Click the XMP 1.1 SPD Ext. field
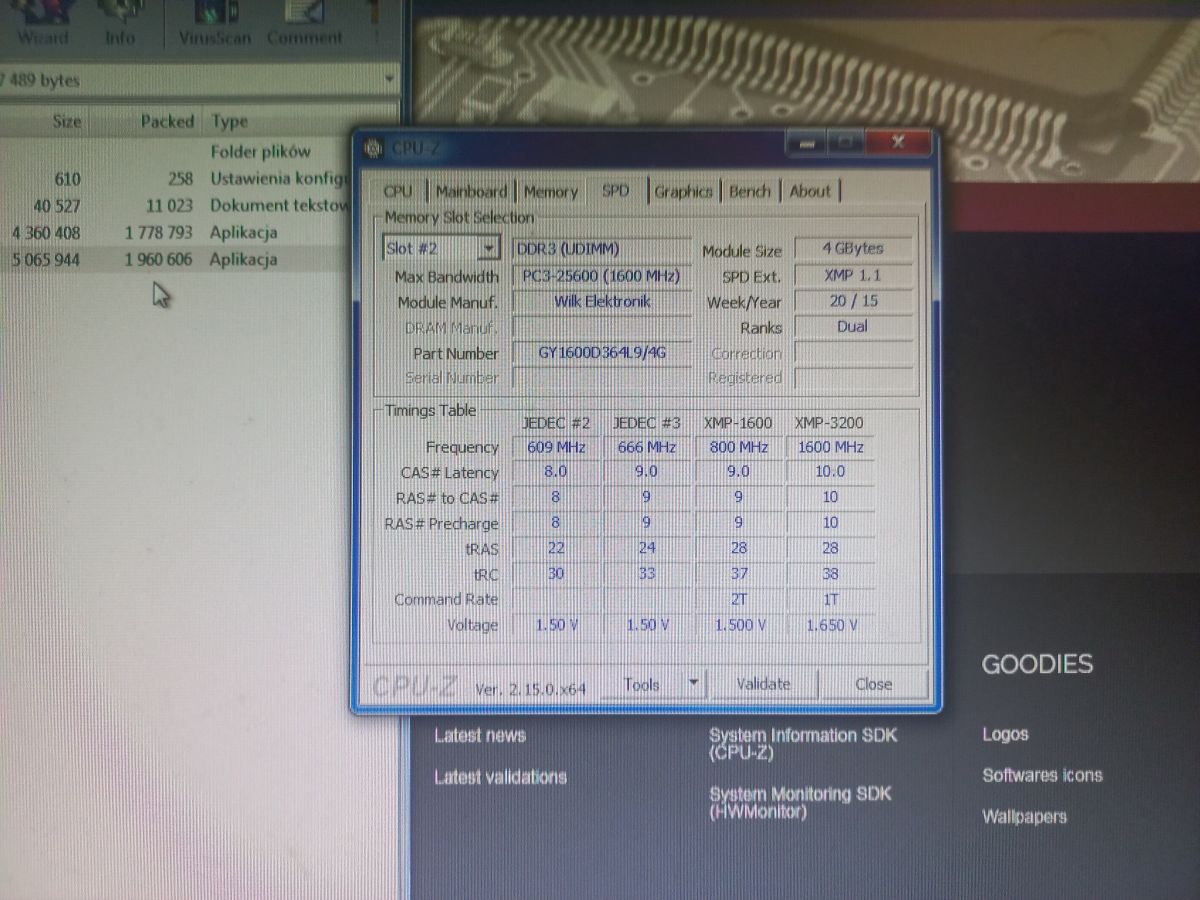This screenshot has width=1200, height=900. click(853, 275)
